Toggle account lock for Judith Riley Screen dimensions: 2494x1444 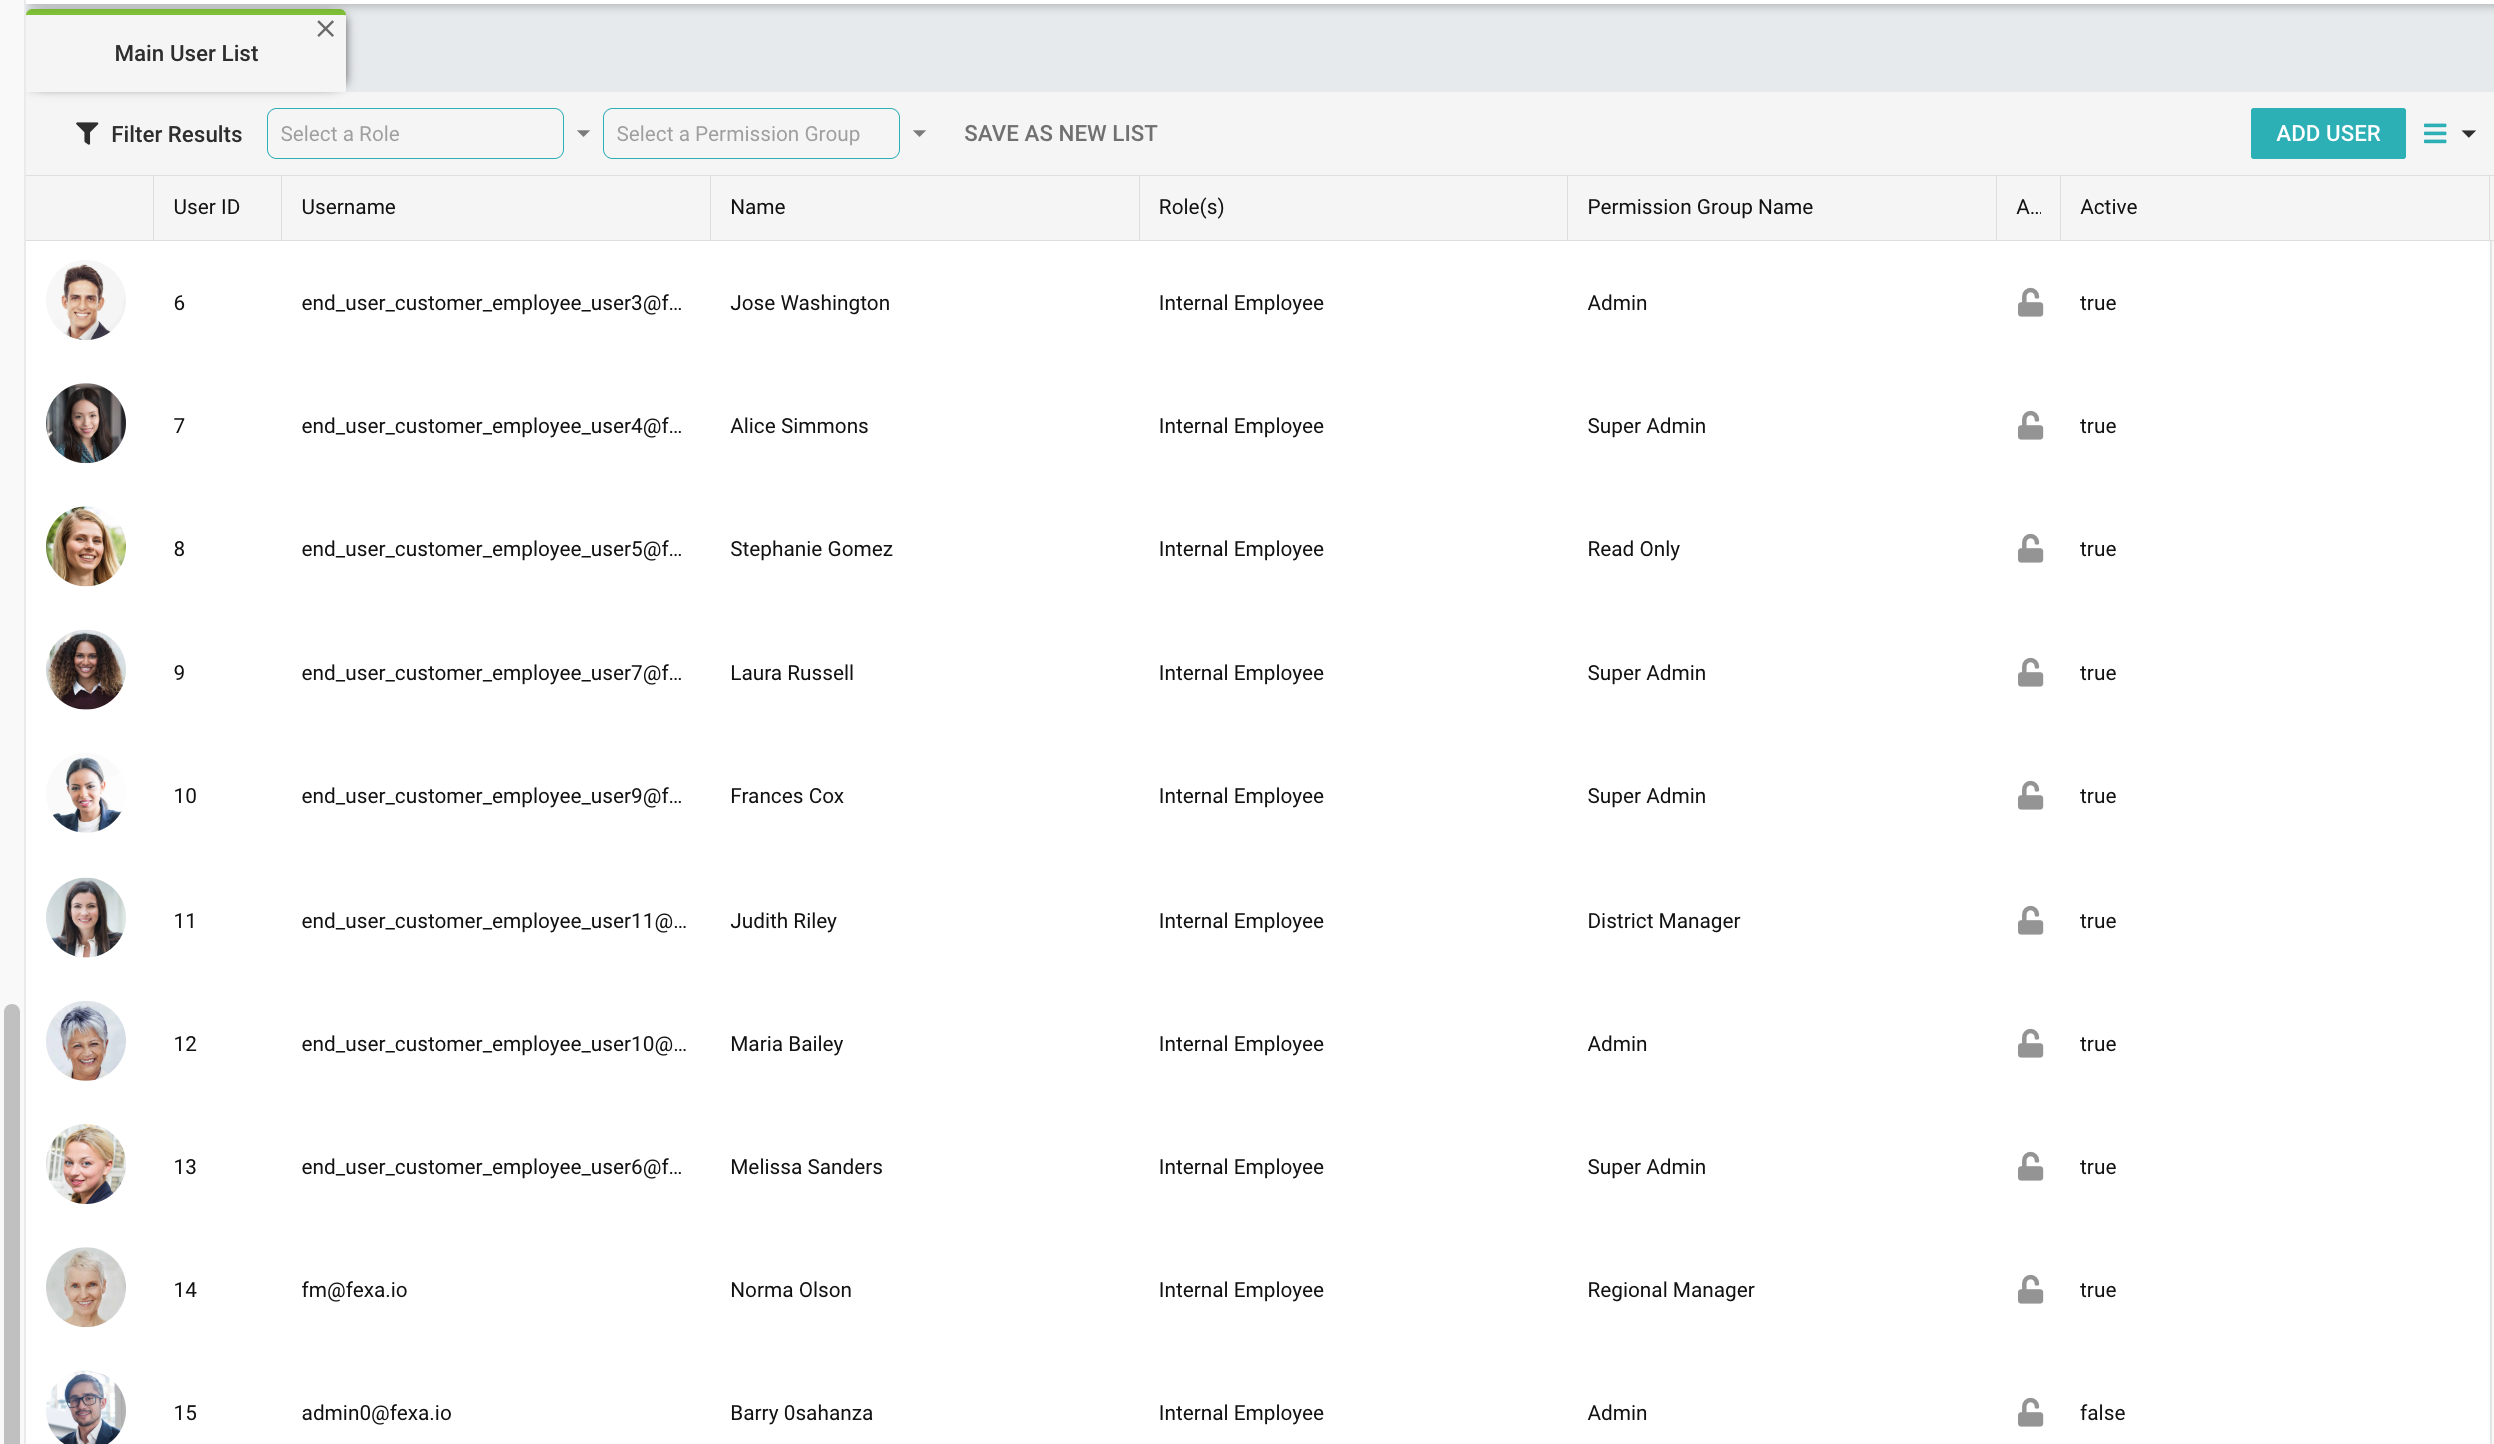tap(2030, 919)
